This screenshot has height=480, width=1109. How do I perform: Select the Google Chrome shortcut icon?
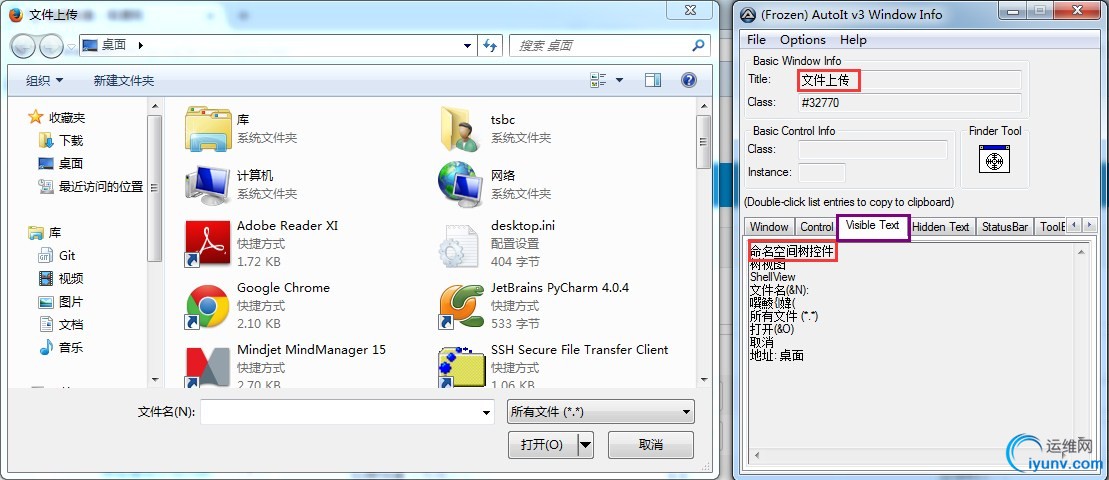(207, 306)
